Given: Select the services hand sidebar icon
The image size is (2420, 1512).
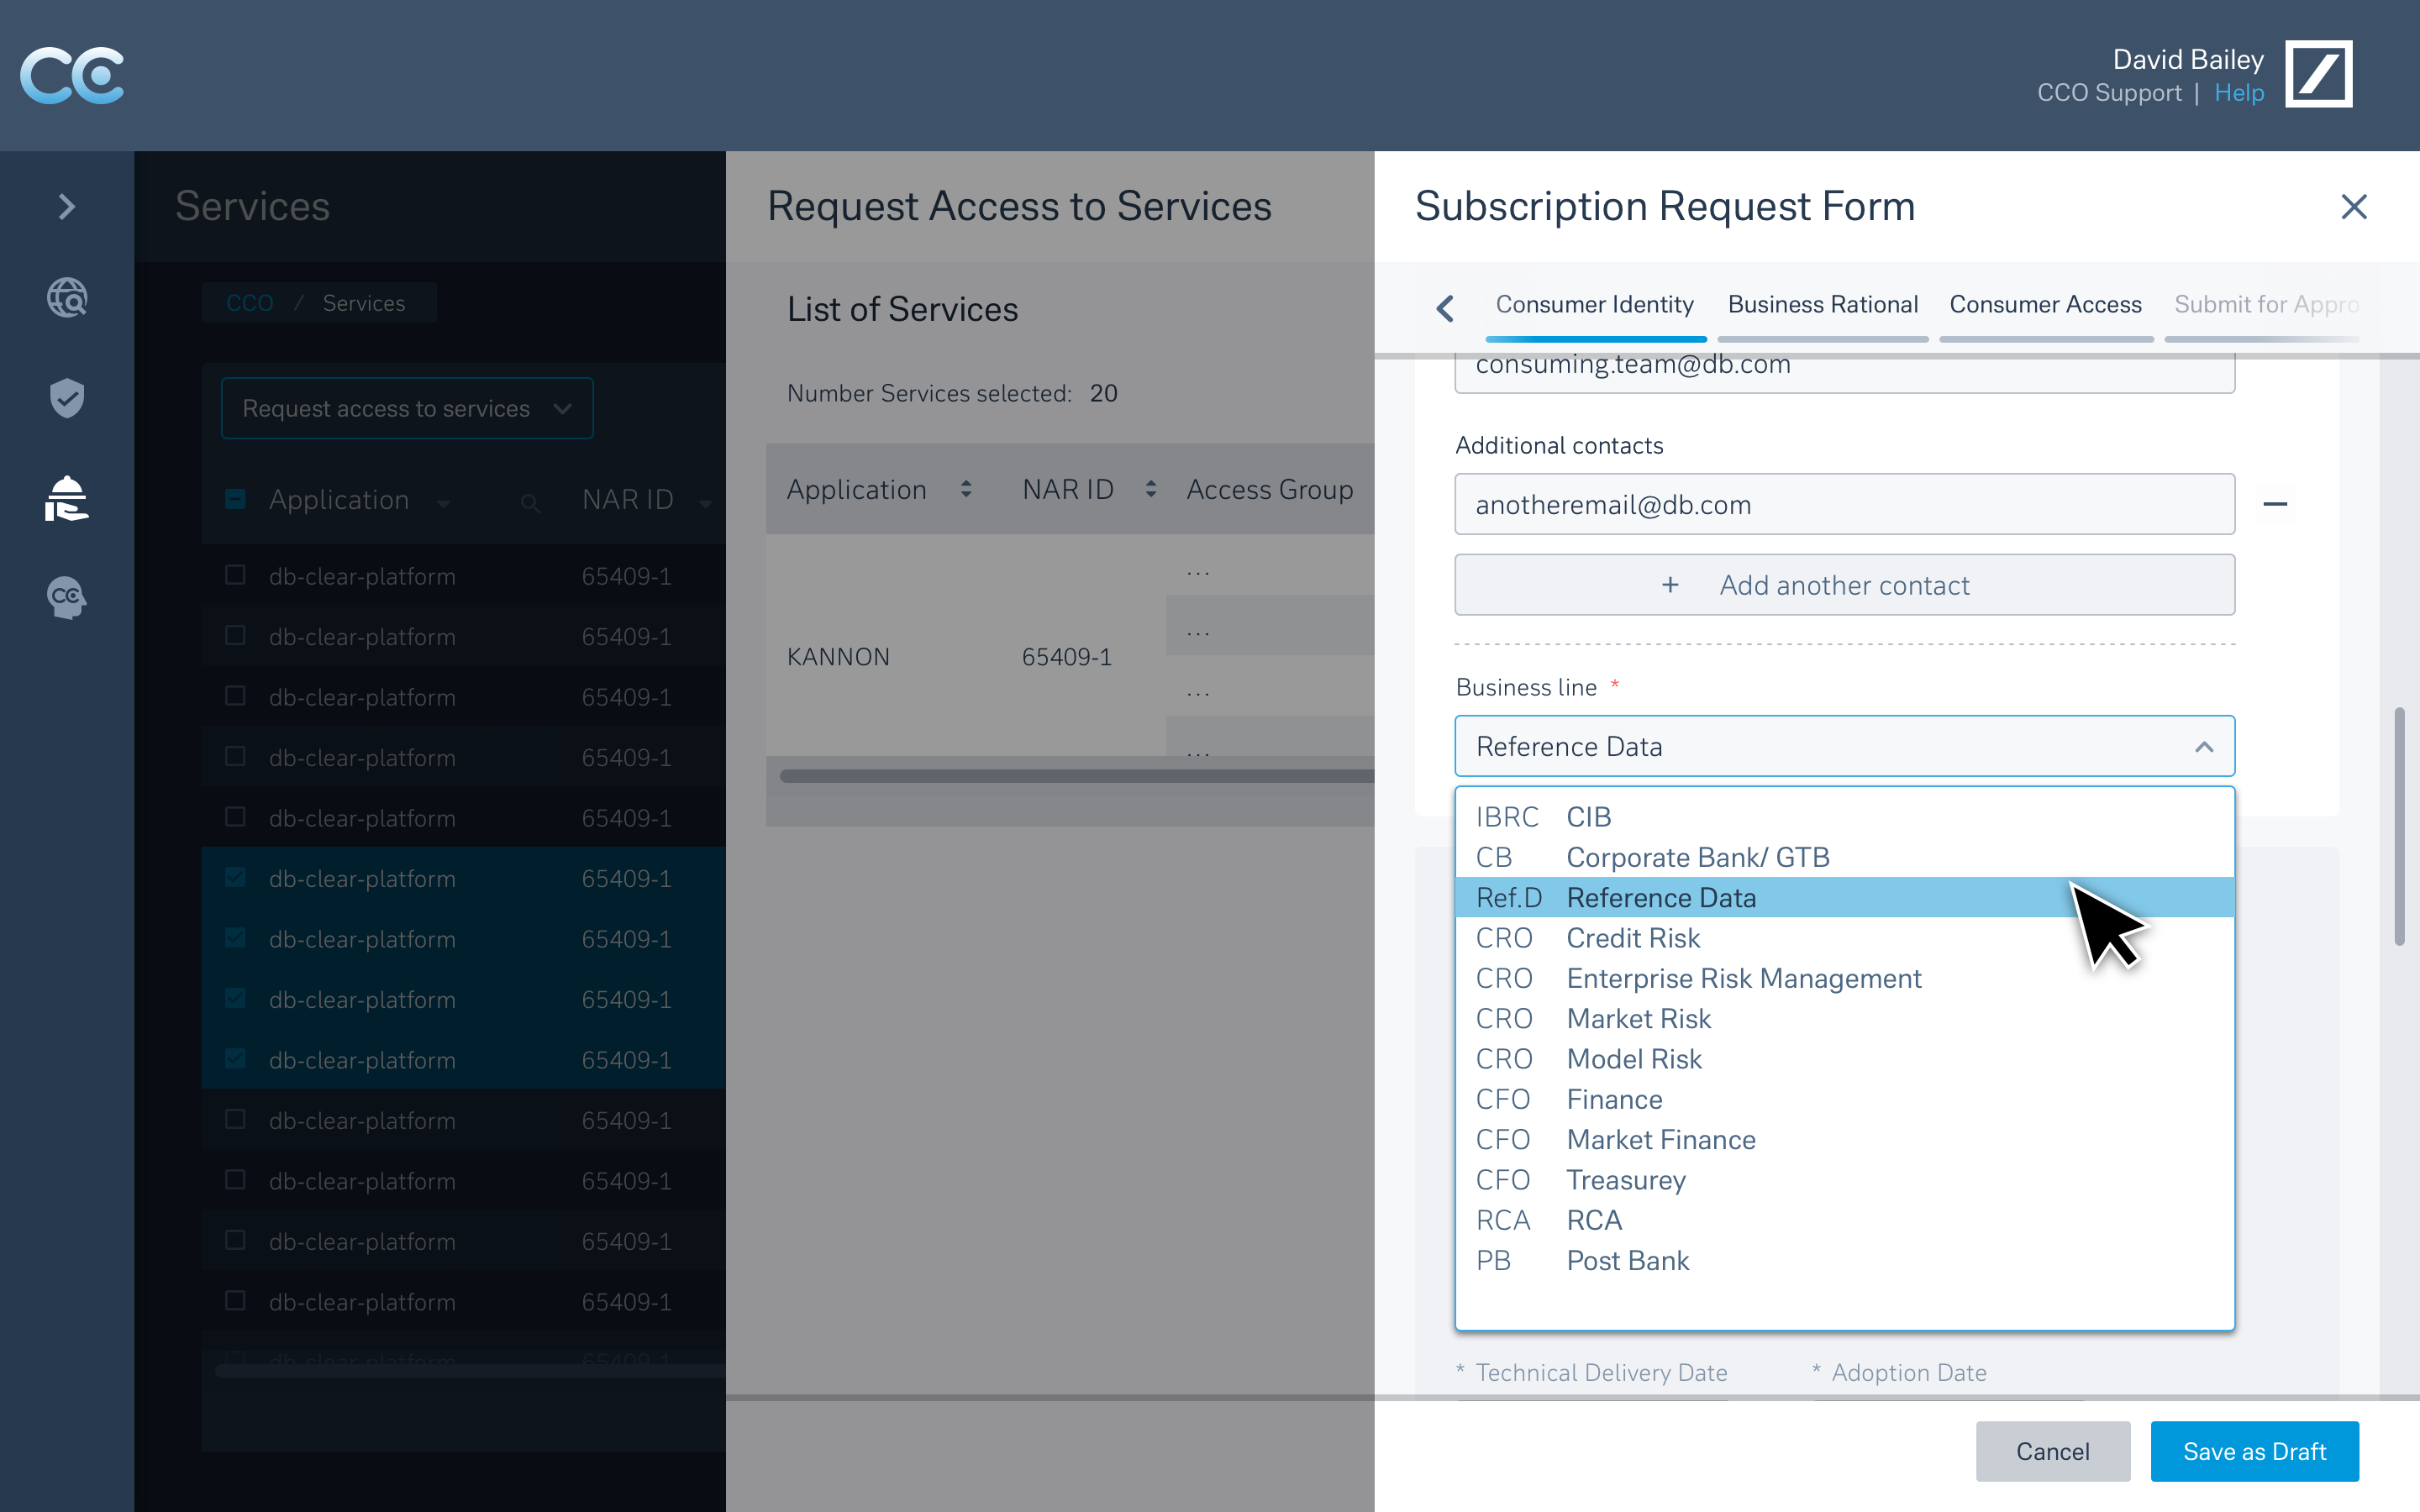Looking at the screenshot, I should 66,498.
